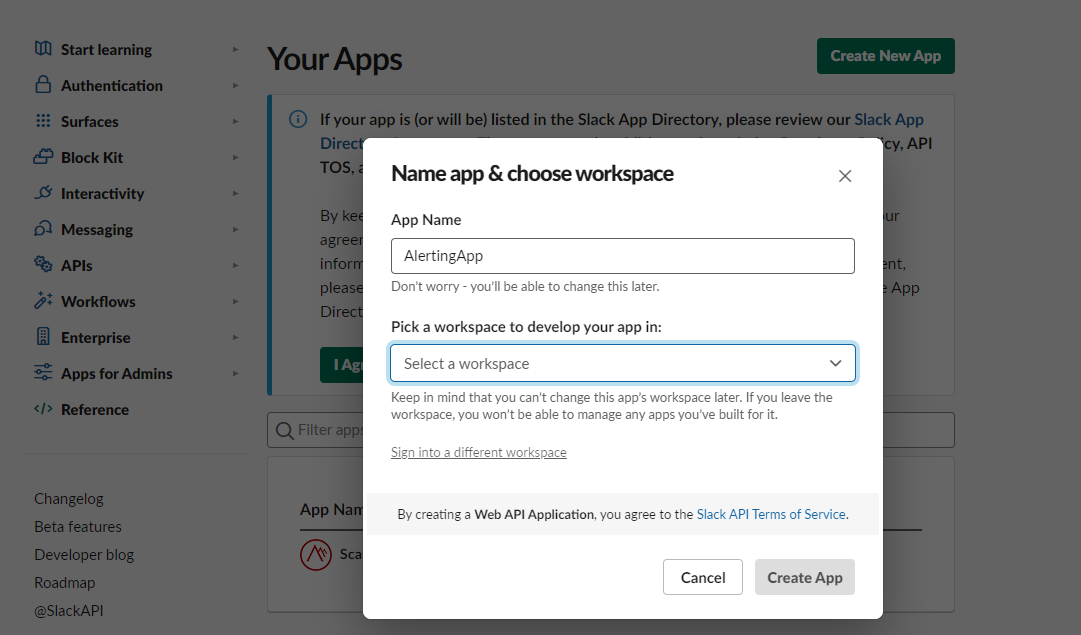Image resolution: width=1081 pixels, height=635 pixels.
Task: Open Apps for Admins in the sidebar
Action: coord(117,374)
